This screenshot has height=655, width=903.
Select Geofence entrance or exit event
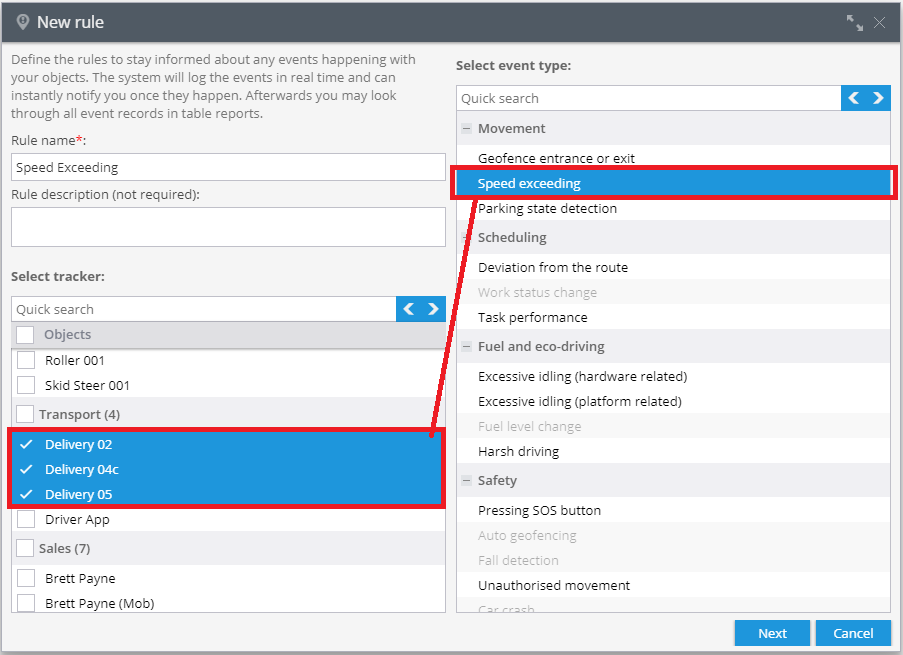(x=556, y=158)
